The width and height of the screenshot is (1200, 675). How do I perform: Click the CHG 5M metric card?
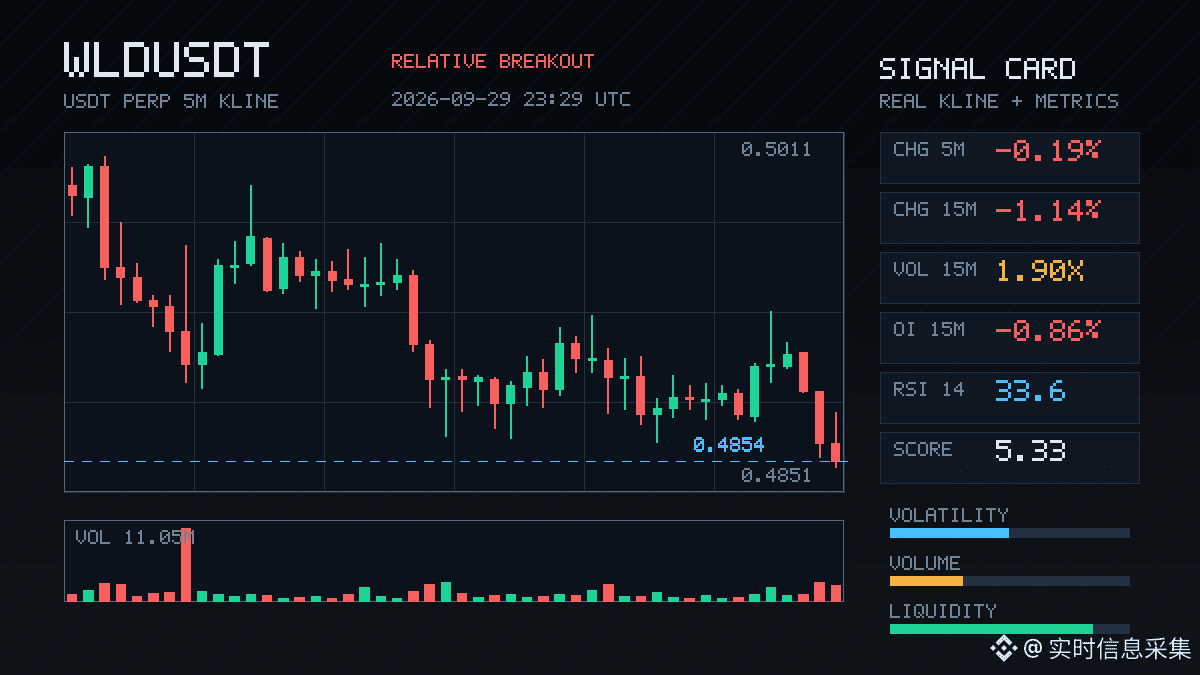point(1009,158)
